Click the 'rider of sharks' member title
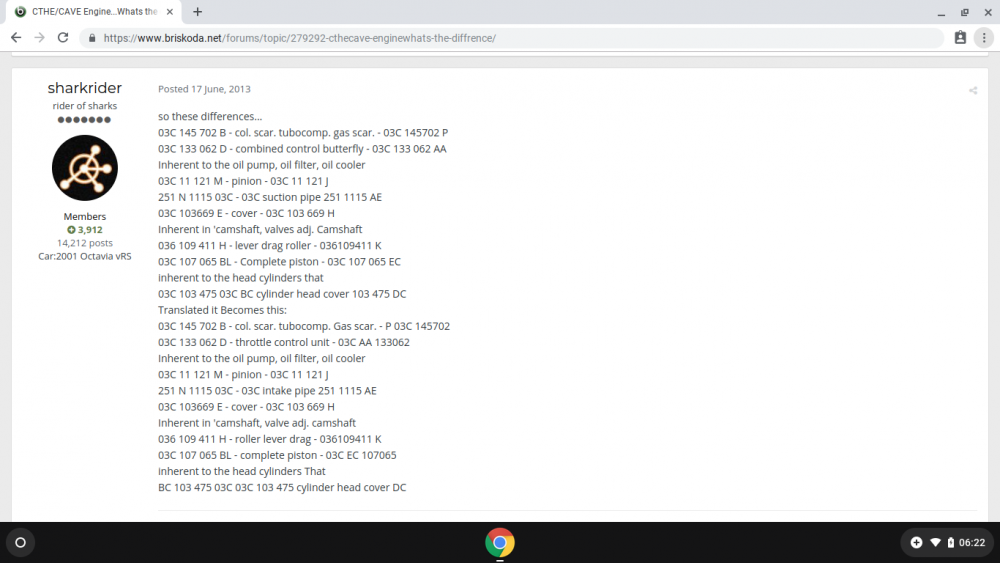The image size is (1000, 563). tap(85, 106)
